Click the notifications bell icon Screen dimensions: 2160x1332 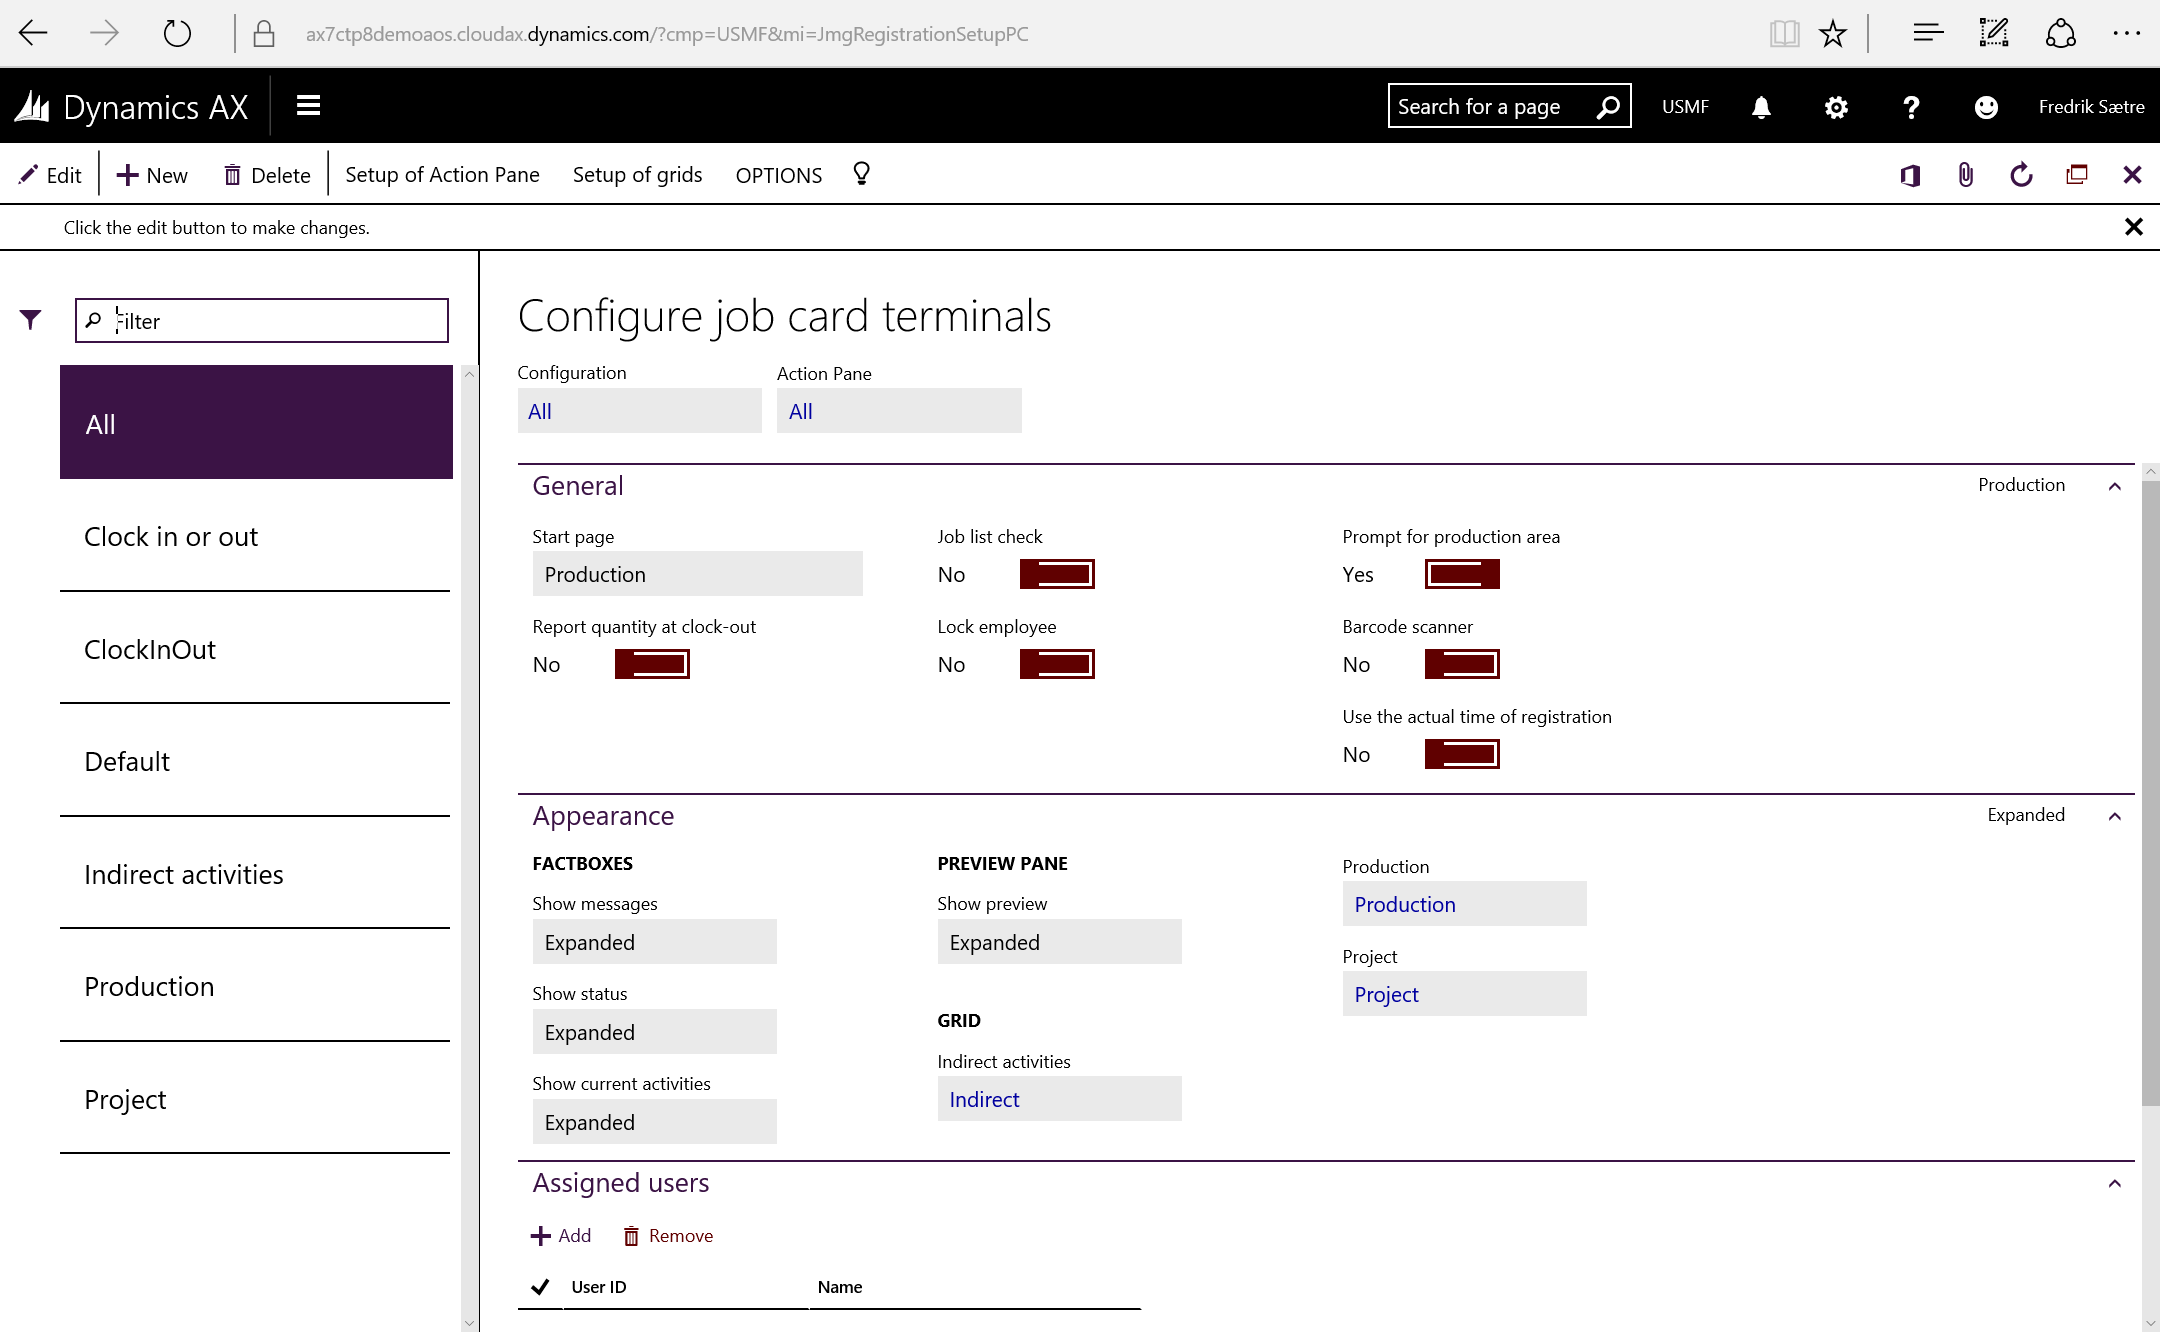tap(1761, 107)
